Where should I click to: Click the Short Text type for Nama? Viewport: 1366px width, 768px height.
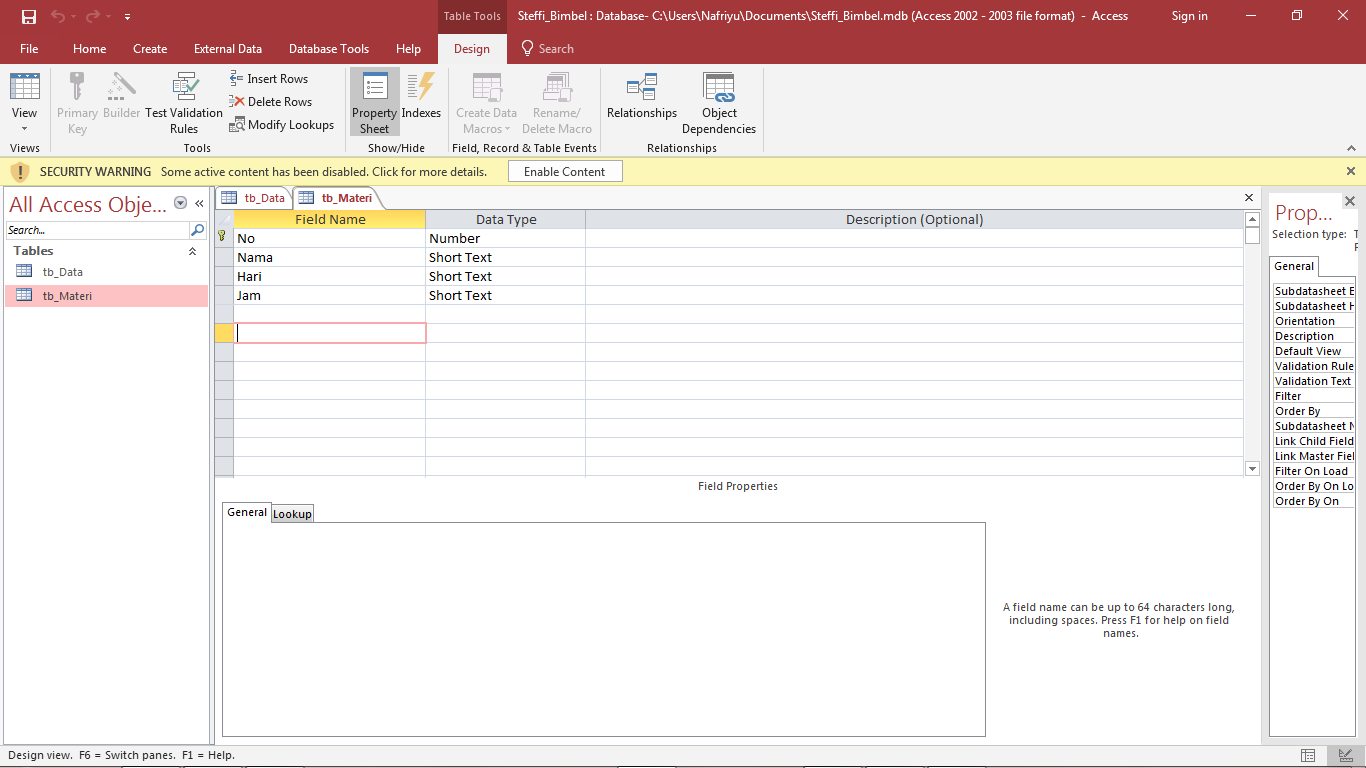pyautogui.click(x=505, y=258)
